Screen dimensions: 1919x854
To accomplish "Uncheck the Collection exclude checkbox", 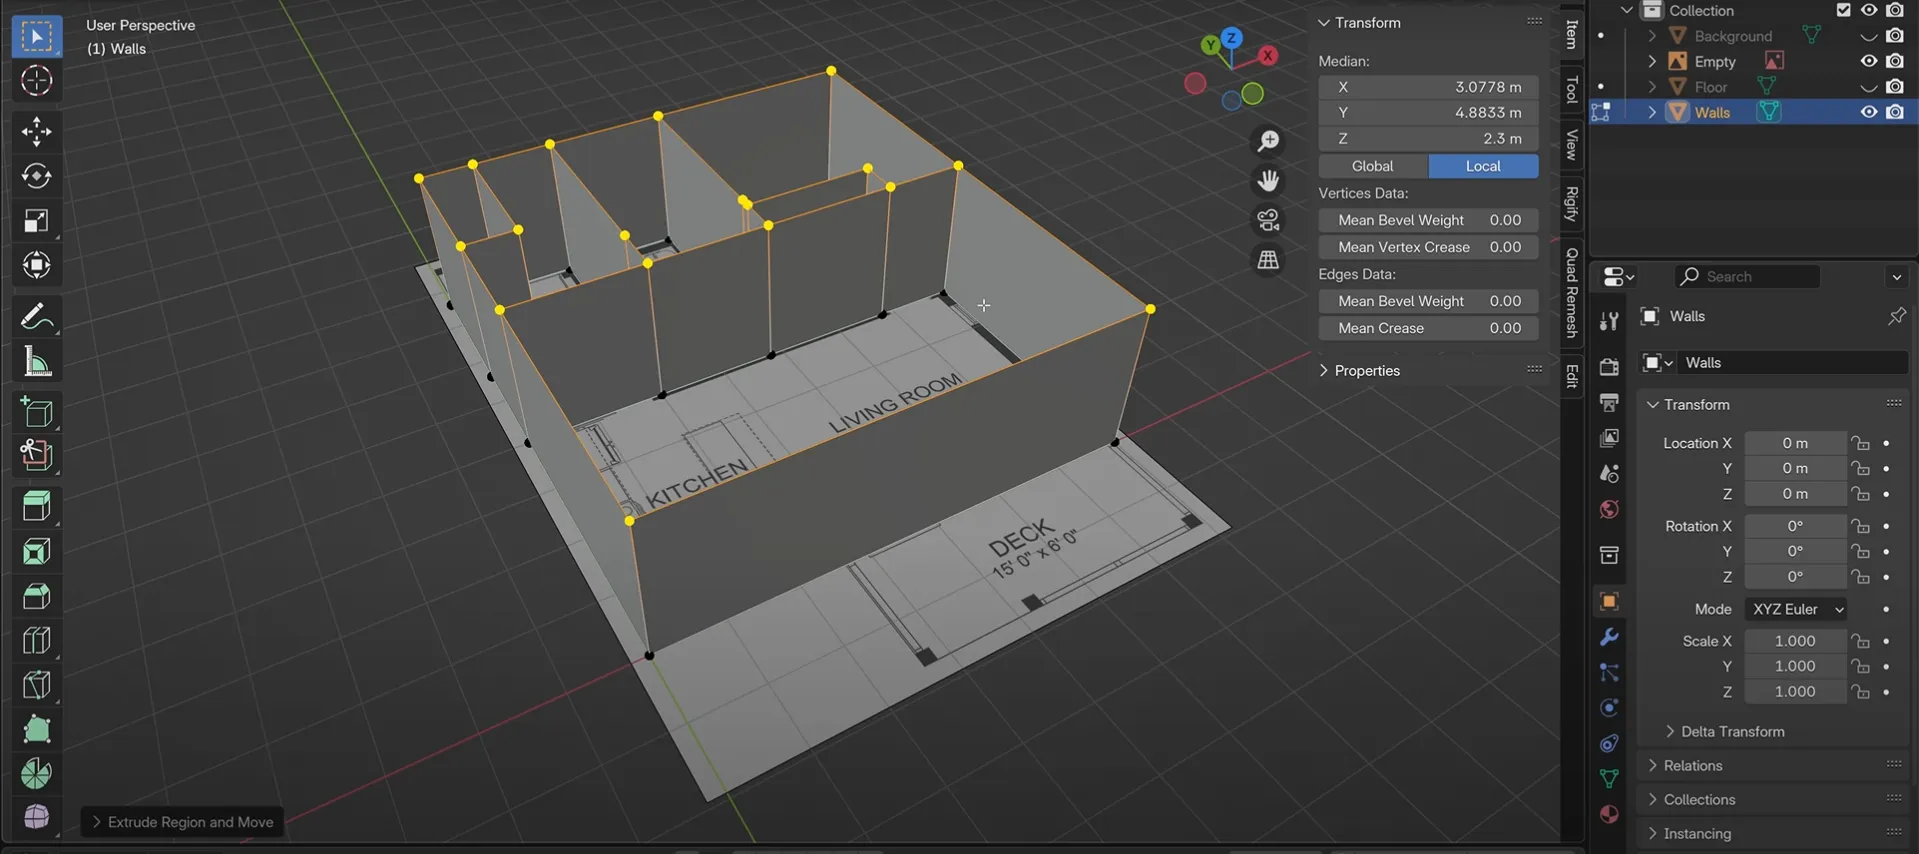I will (1843, 10).
